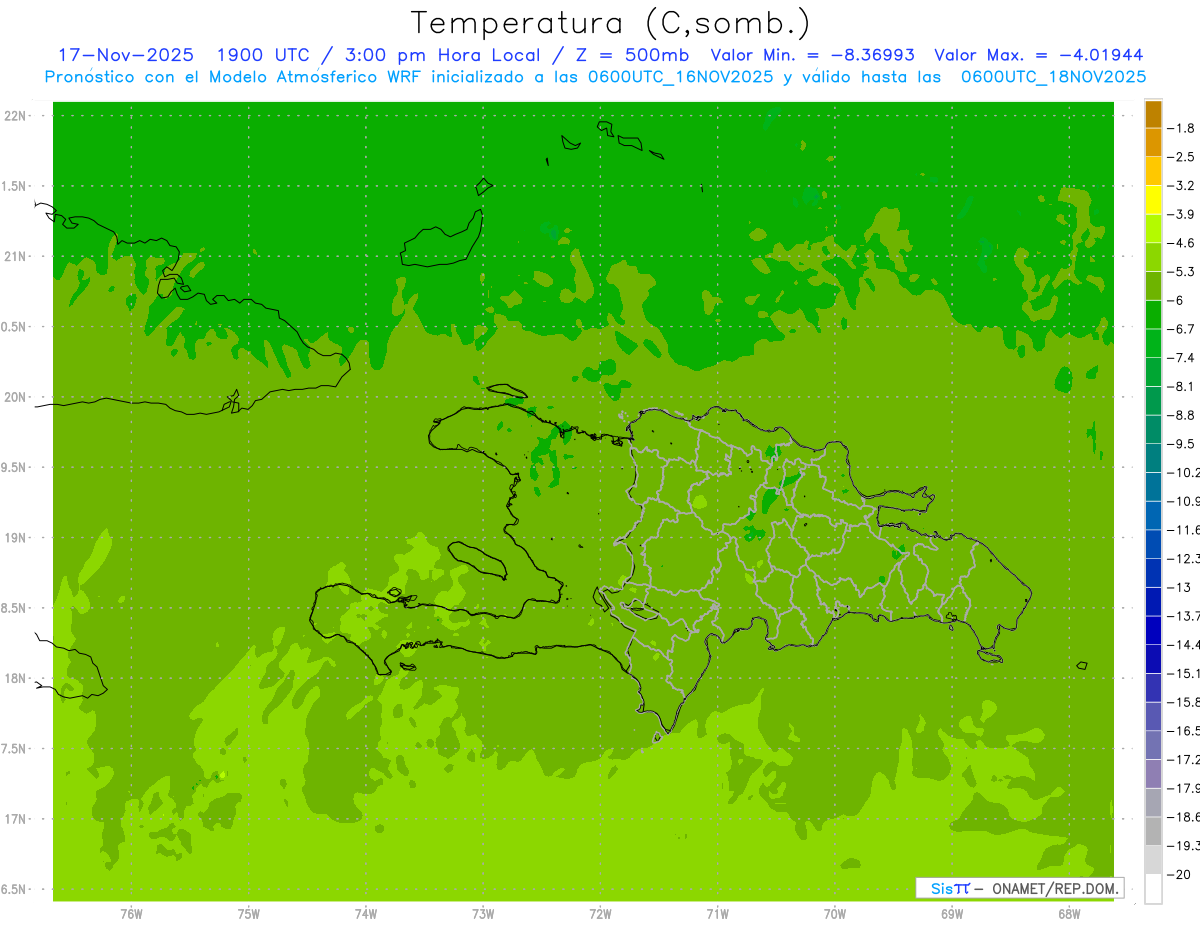The width and height of the screenshot is (1200, 927).
Task: Click the '-1.8' legend value
Action: (1181, 128)
